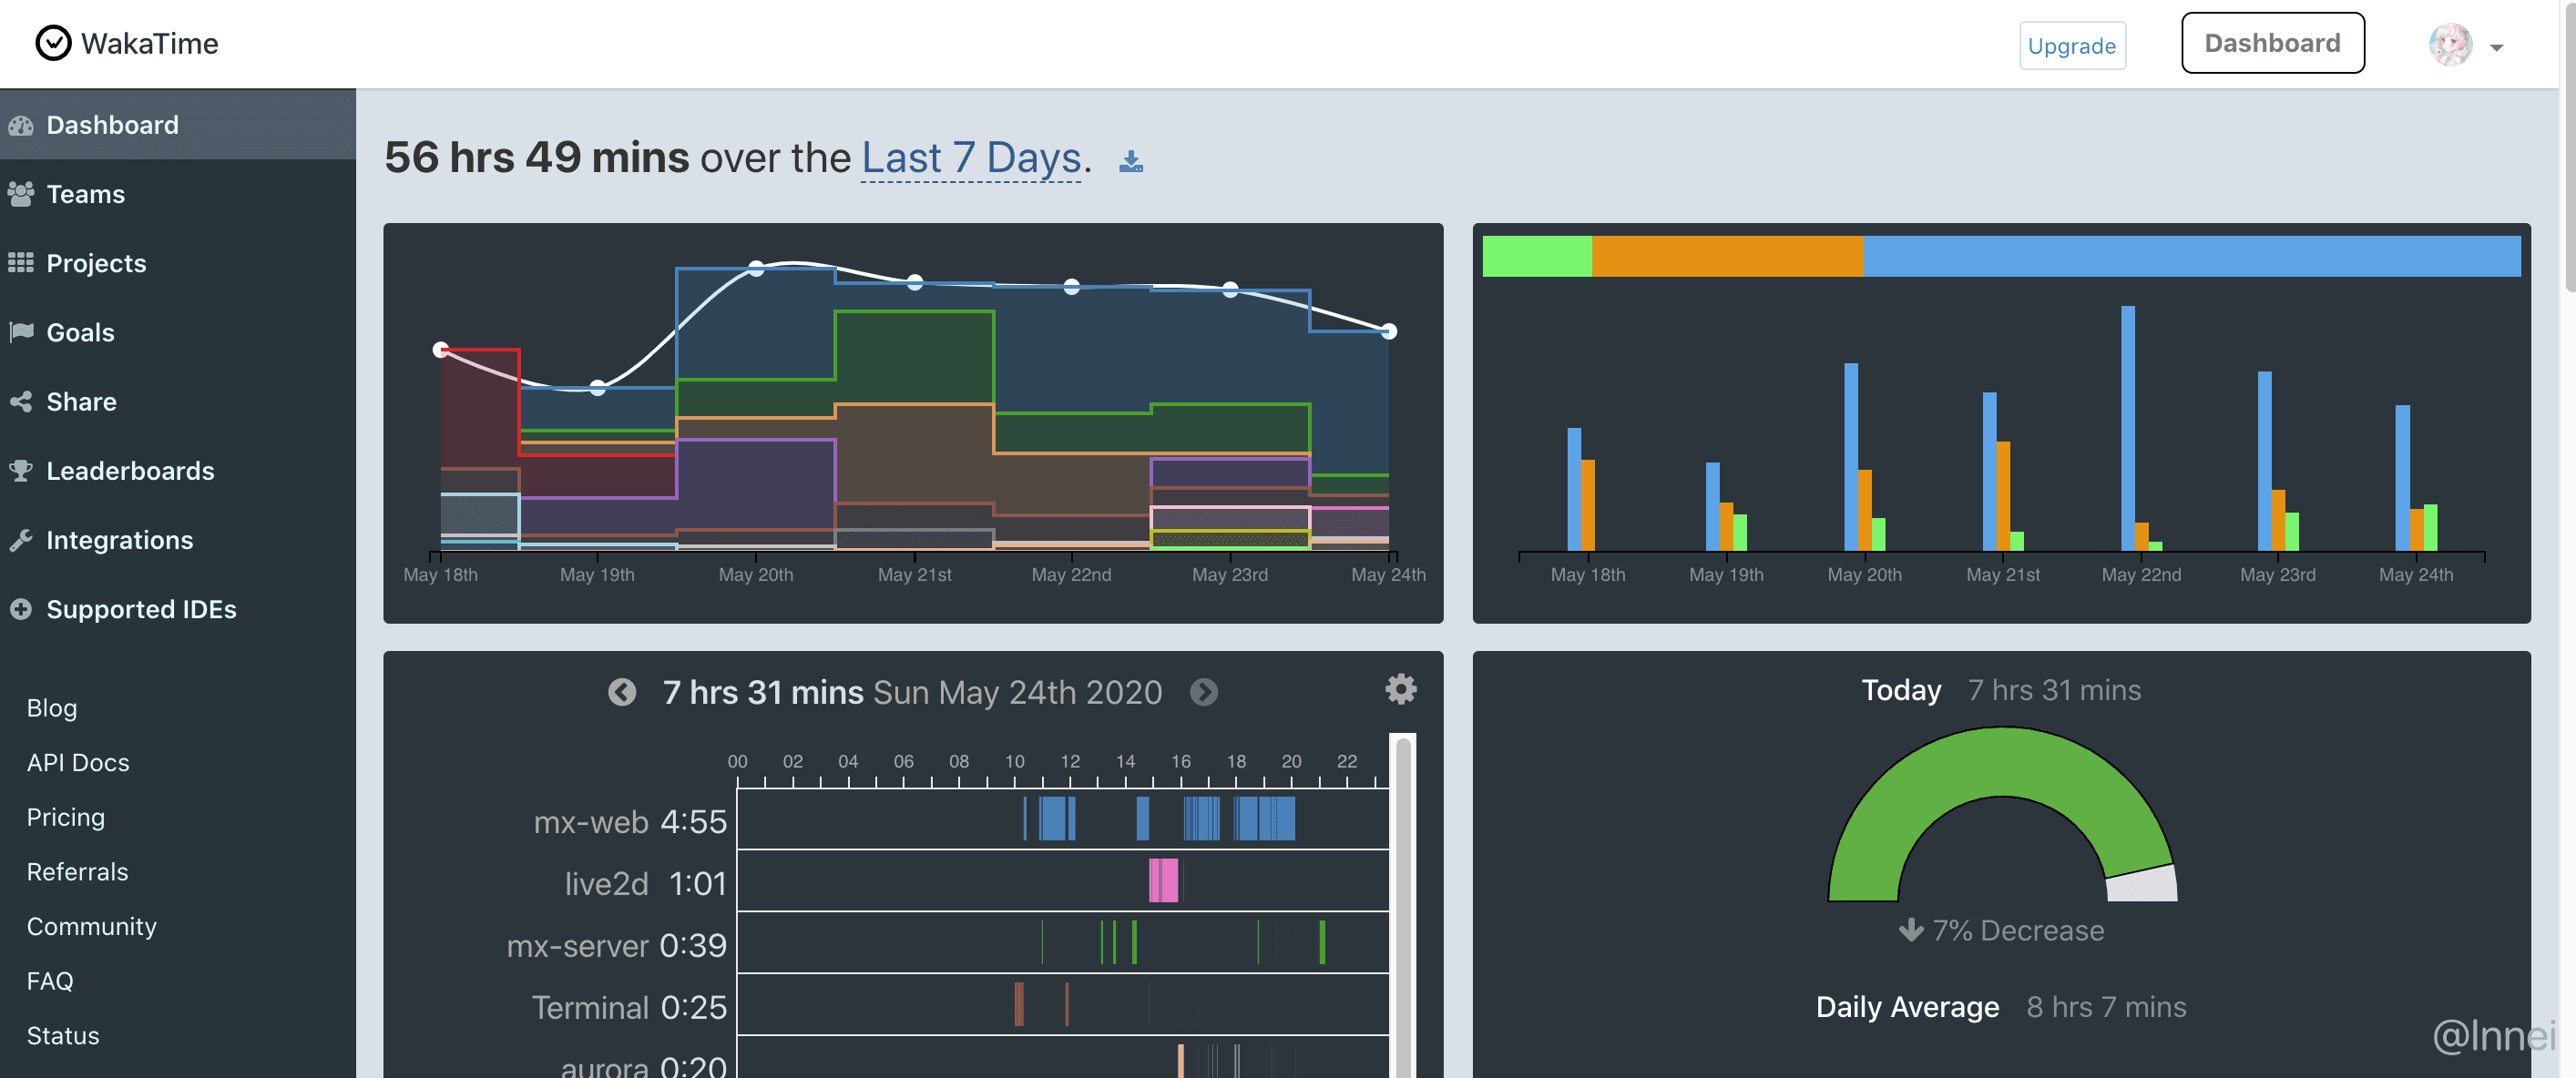
Task: Open the account dropdown caret
Action: (2496, 47)
